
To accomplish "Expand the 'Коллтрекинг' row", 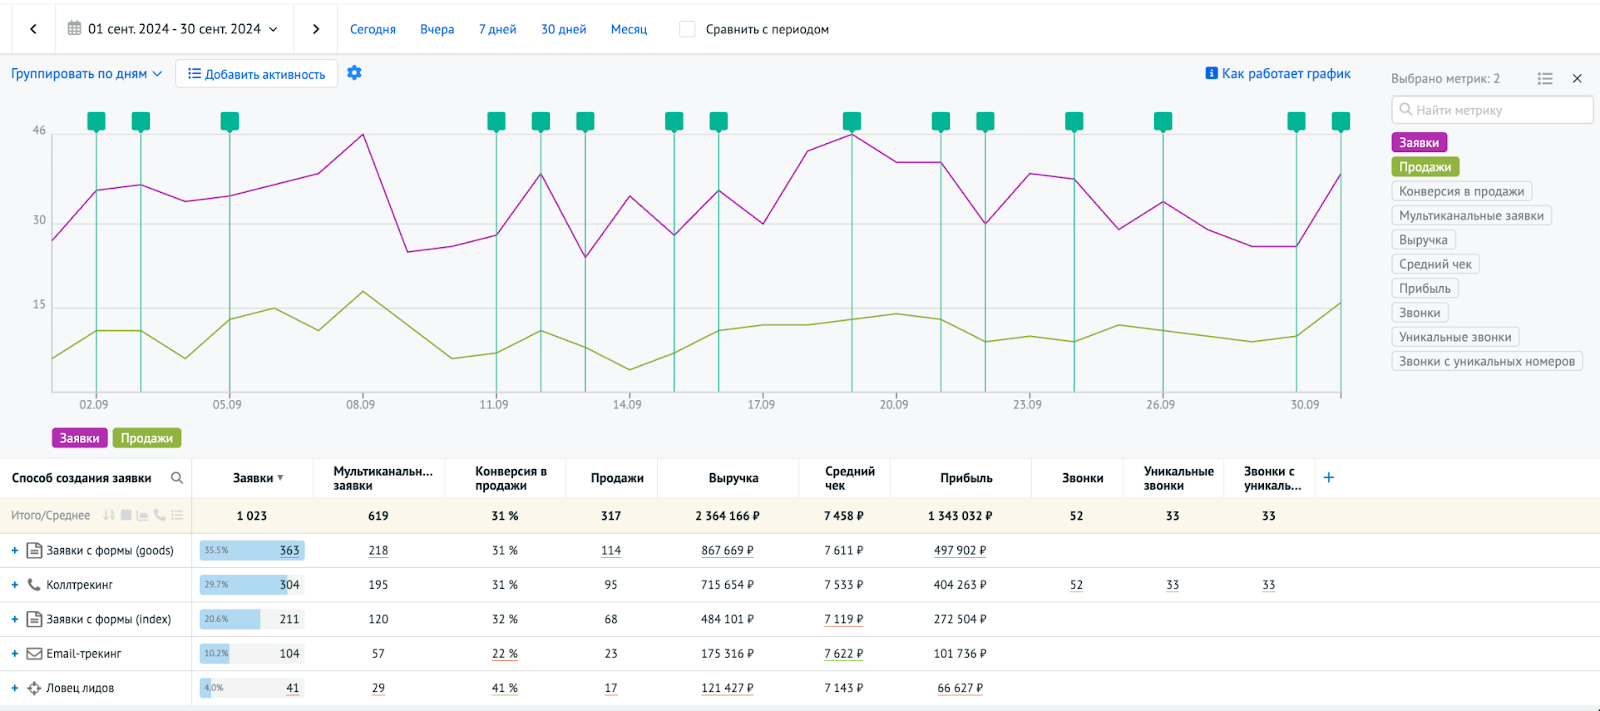I will point(15,585).
